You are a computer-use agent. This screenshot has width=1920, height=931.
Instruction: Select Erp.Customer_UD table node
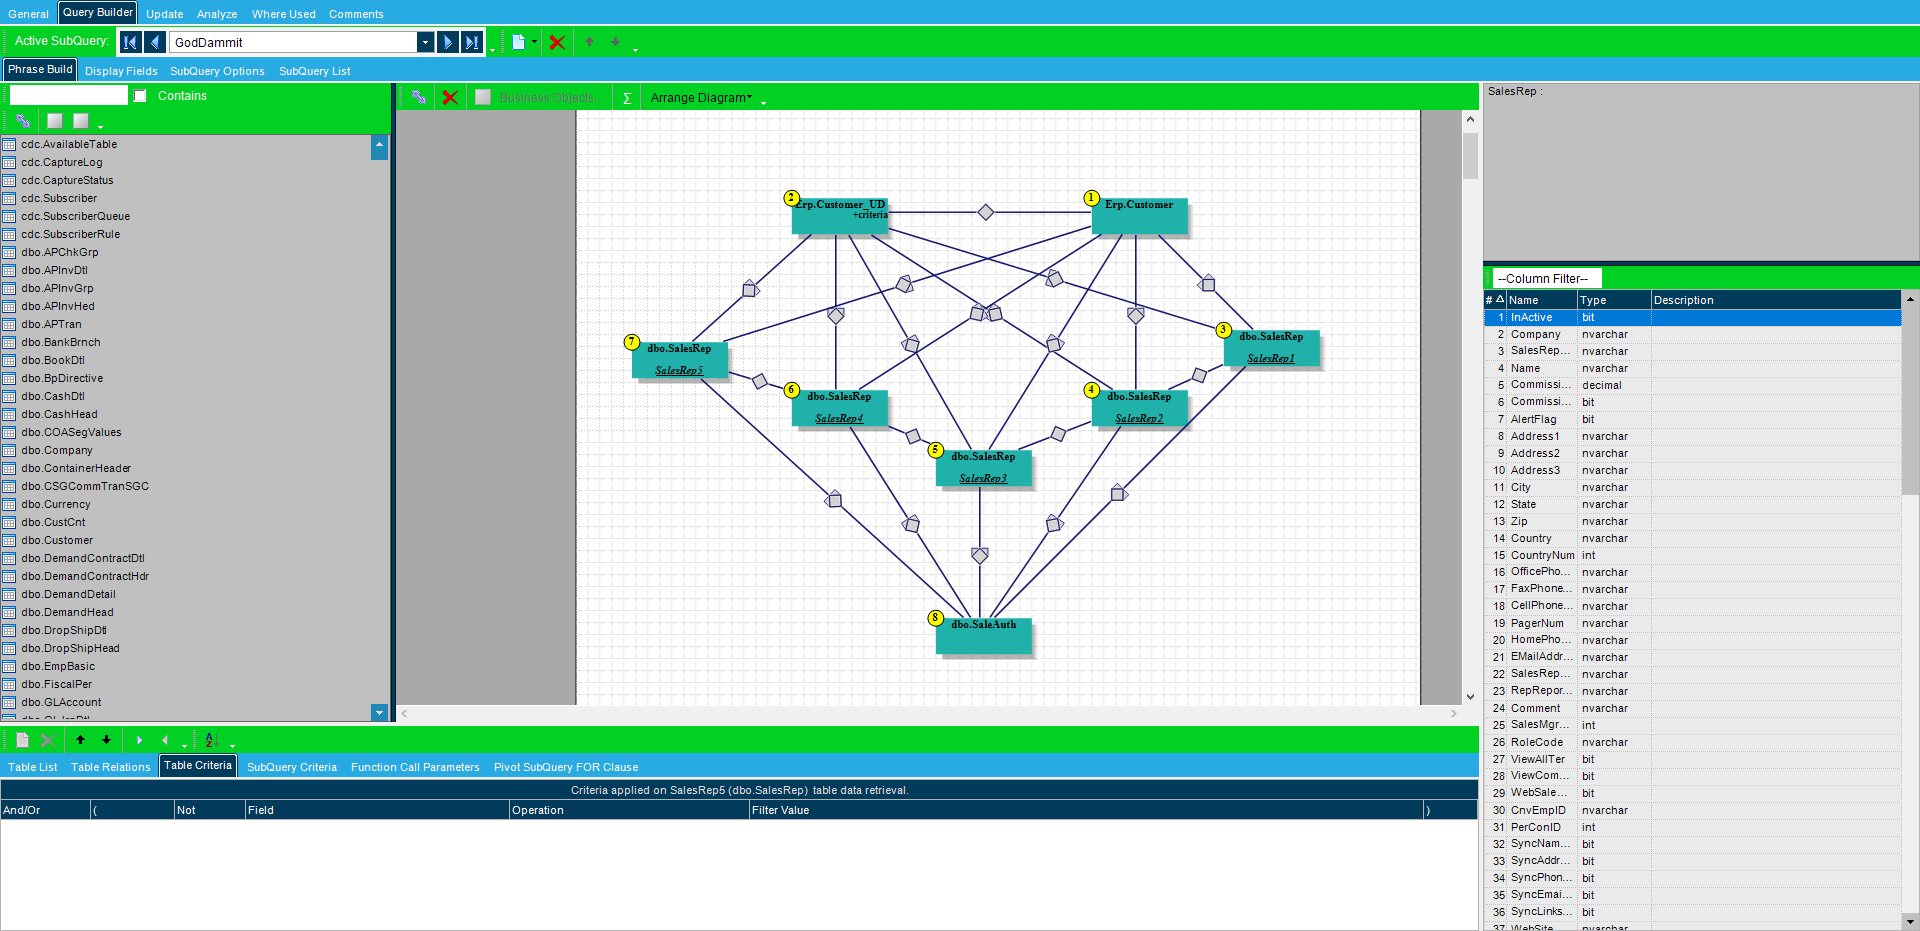tap(840, 216)
